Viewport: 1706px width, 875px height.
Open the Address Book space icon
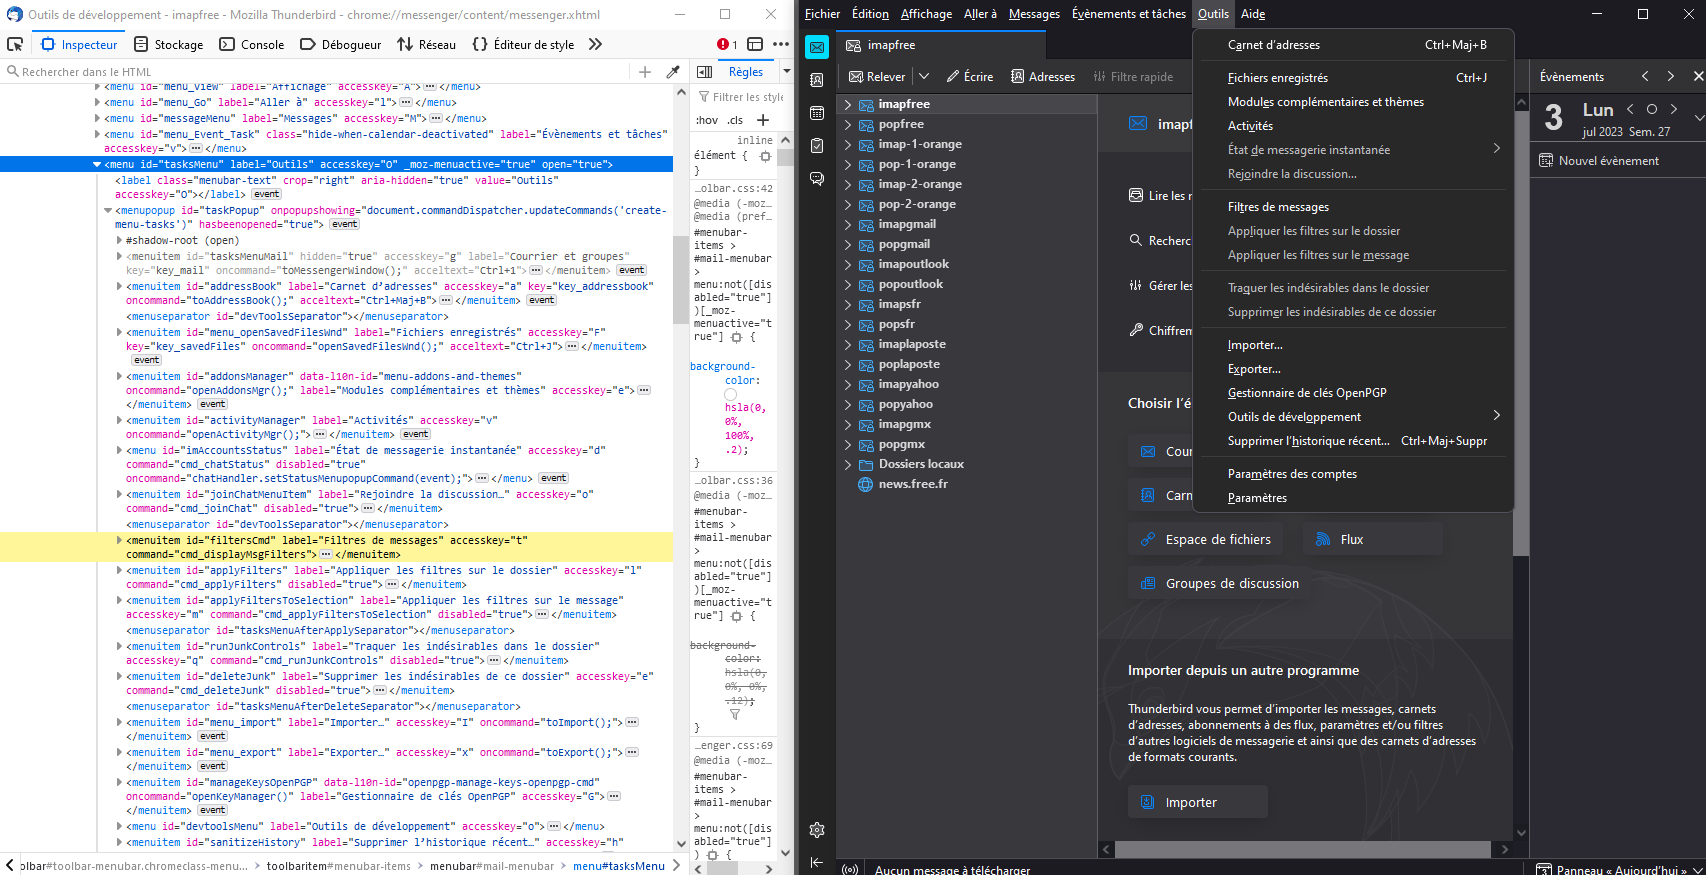pyautogui.click(x=817, y=80)
